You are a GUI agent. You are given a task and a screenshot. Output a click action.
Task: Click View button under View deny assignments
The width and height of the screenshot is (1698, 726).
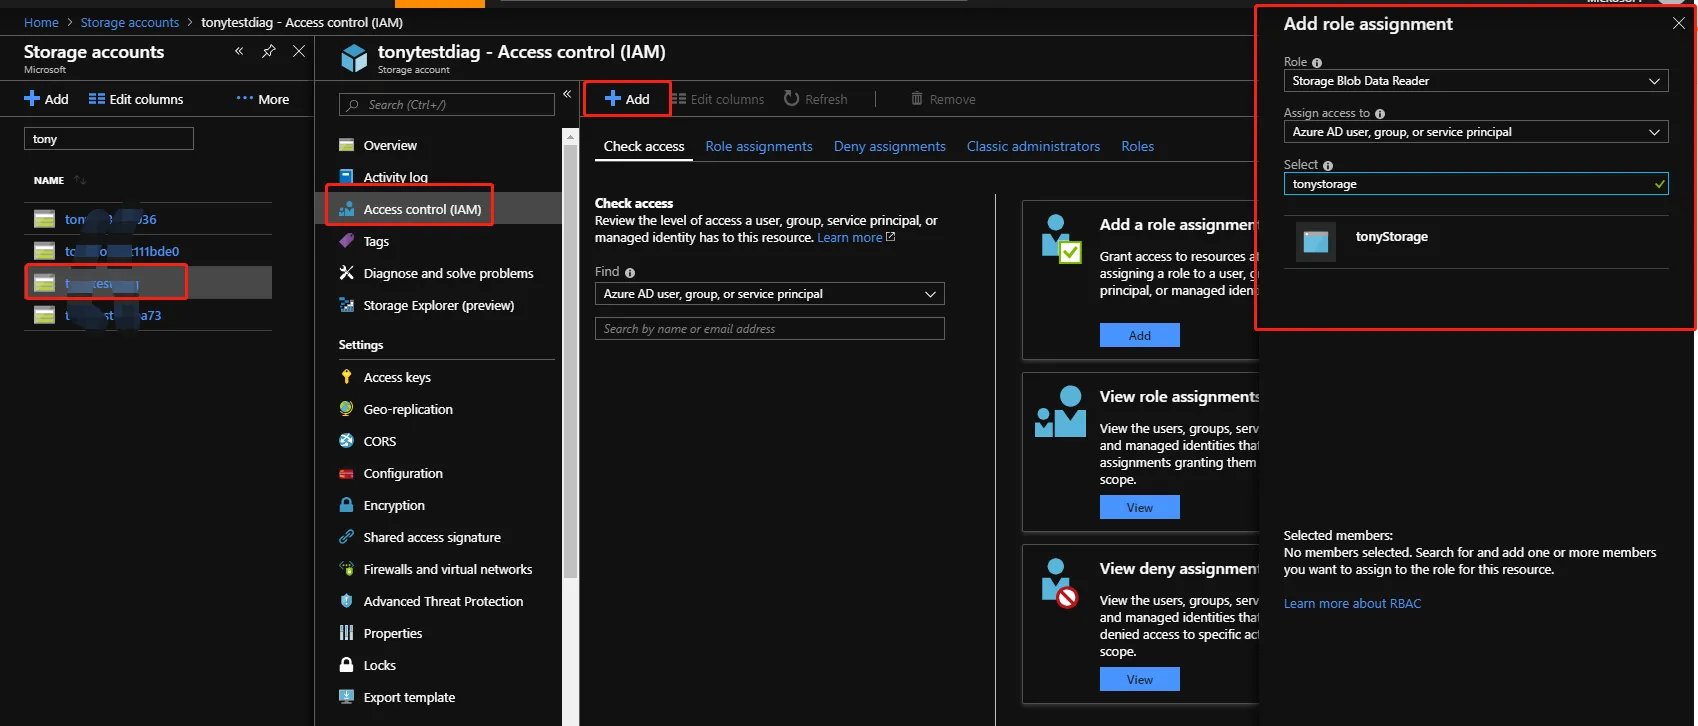pyautogui.click(x=1140, y=679)
